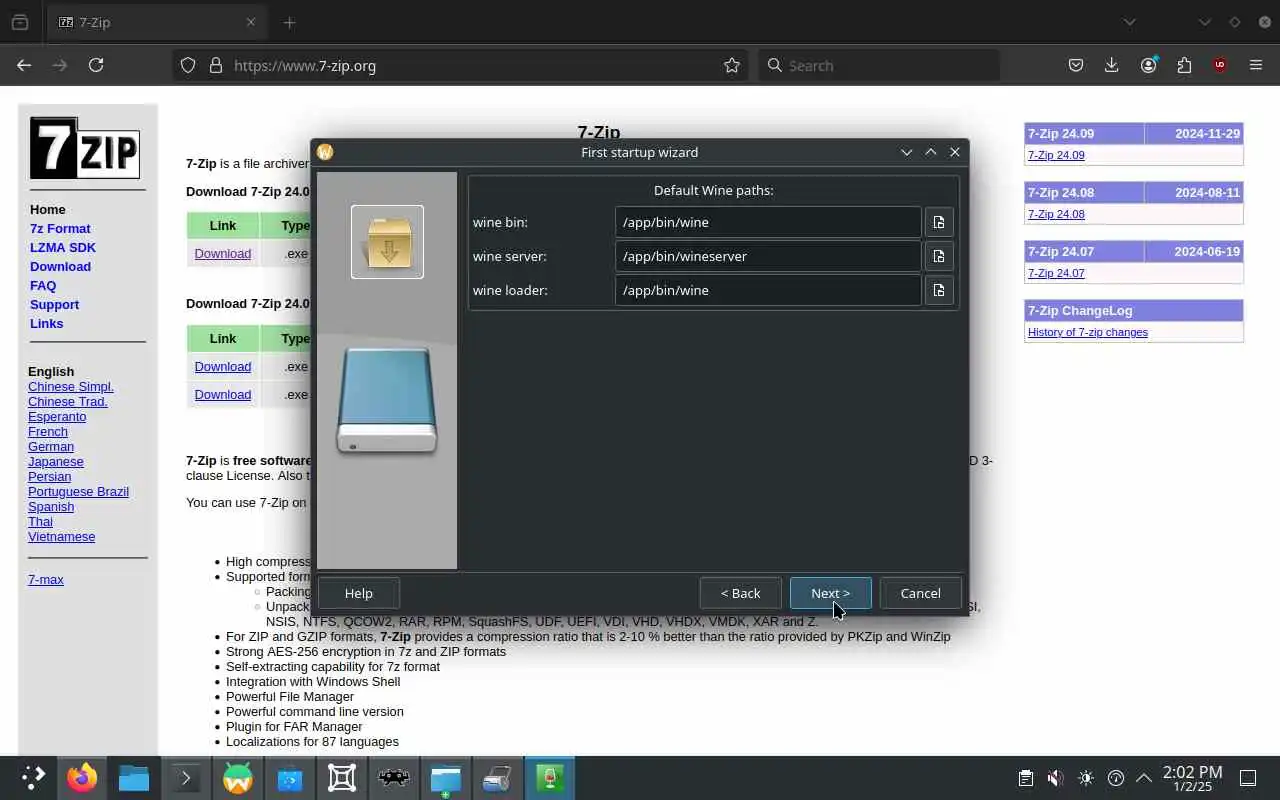Bookmark this page with the star
Image resolution: width=1280 pixels, height=800 pixels.
click(x=732, y=65)
